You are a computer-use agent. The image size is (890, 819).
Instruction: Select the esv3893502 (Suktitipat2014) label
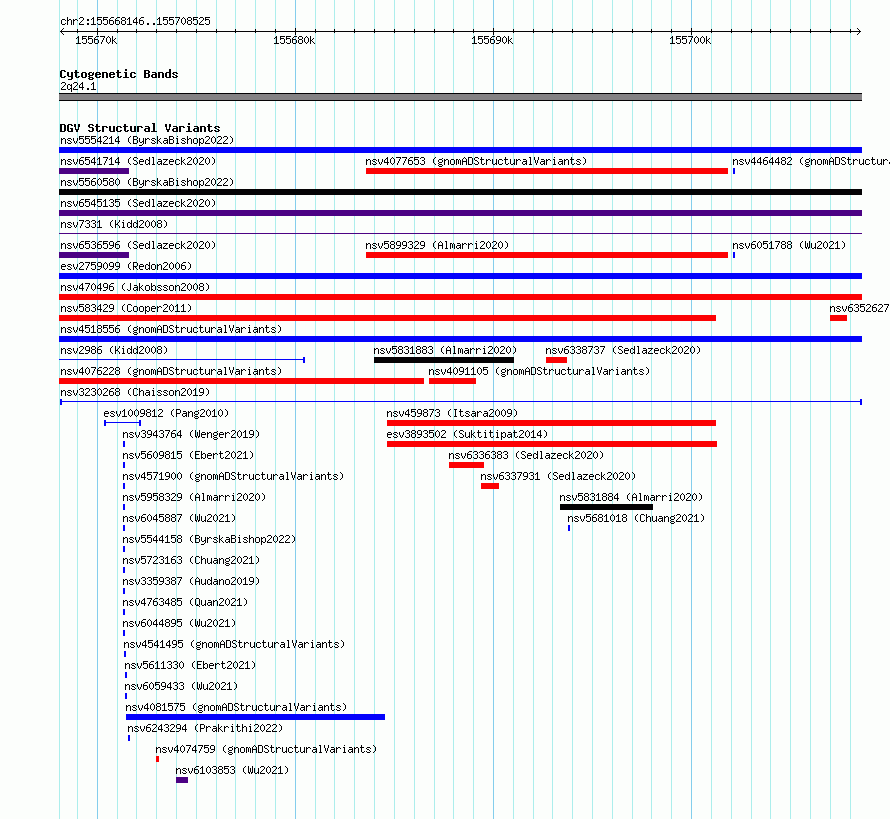click(x=468, y=434)
